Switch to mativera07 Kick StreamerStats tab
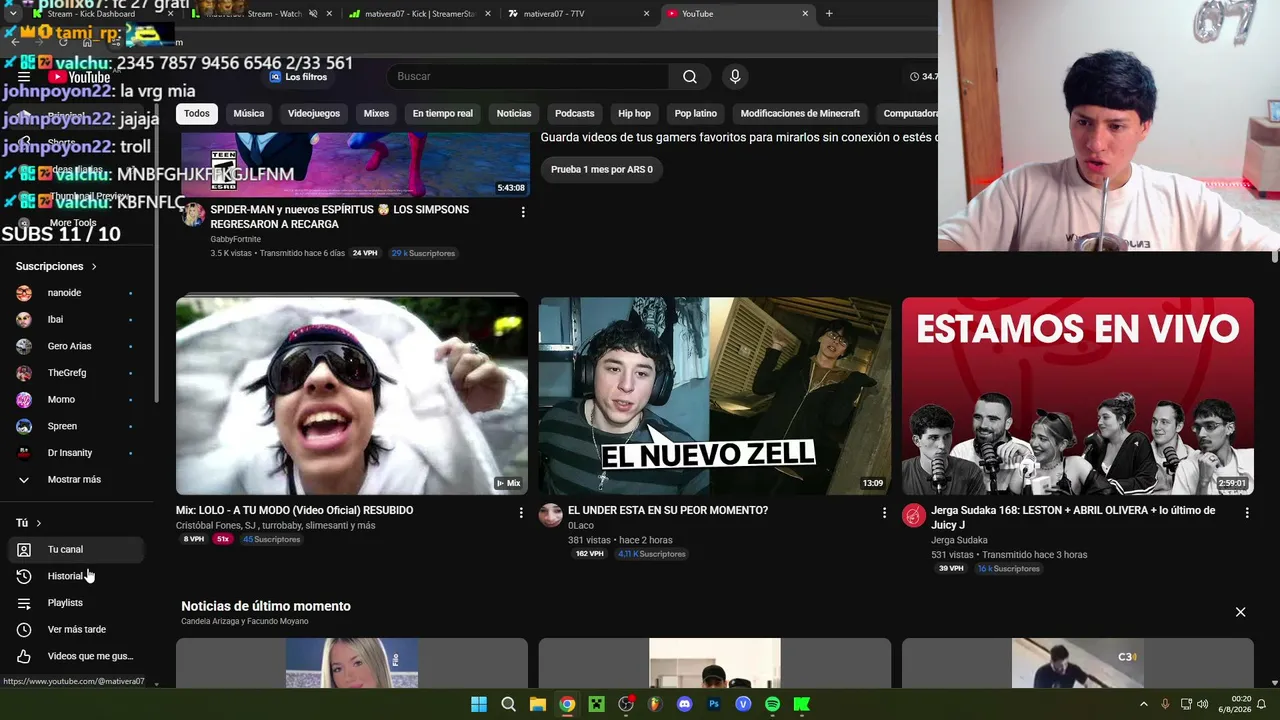The height and width of the screenshot is (720, 1280). 420,14
